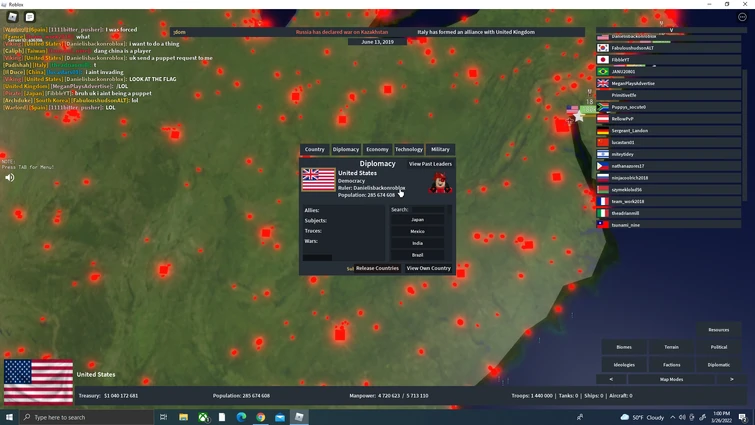Click China flag beside lucastars01
This screenshot has width=755, height=425.
click(x=603, y=142)
